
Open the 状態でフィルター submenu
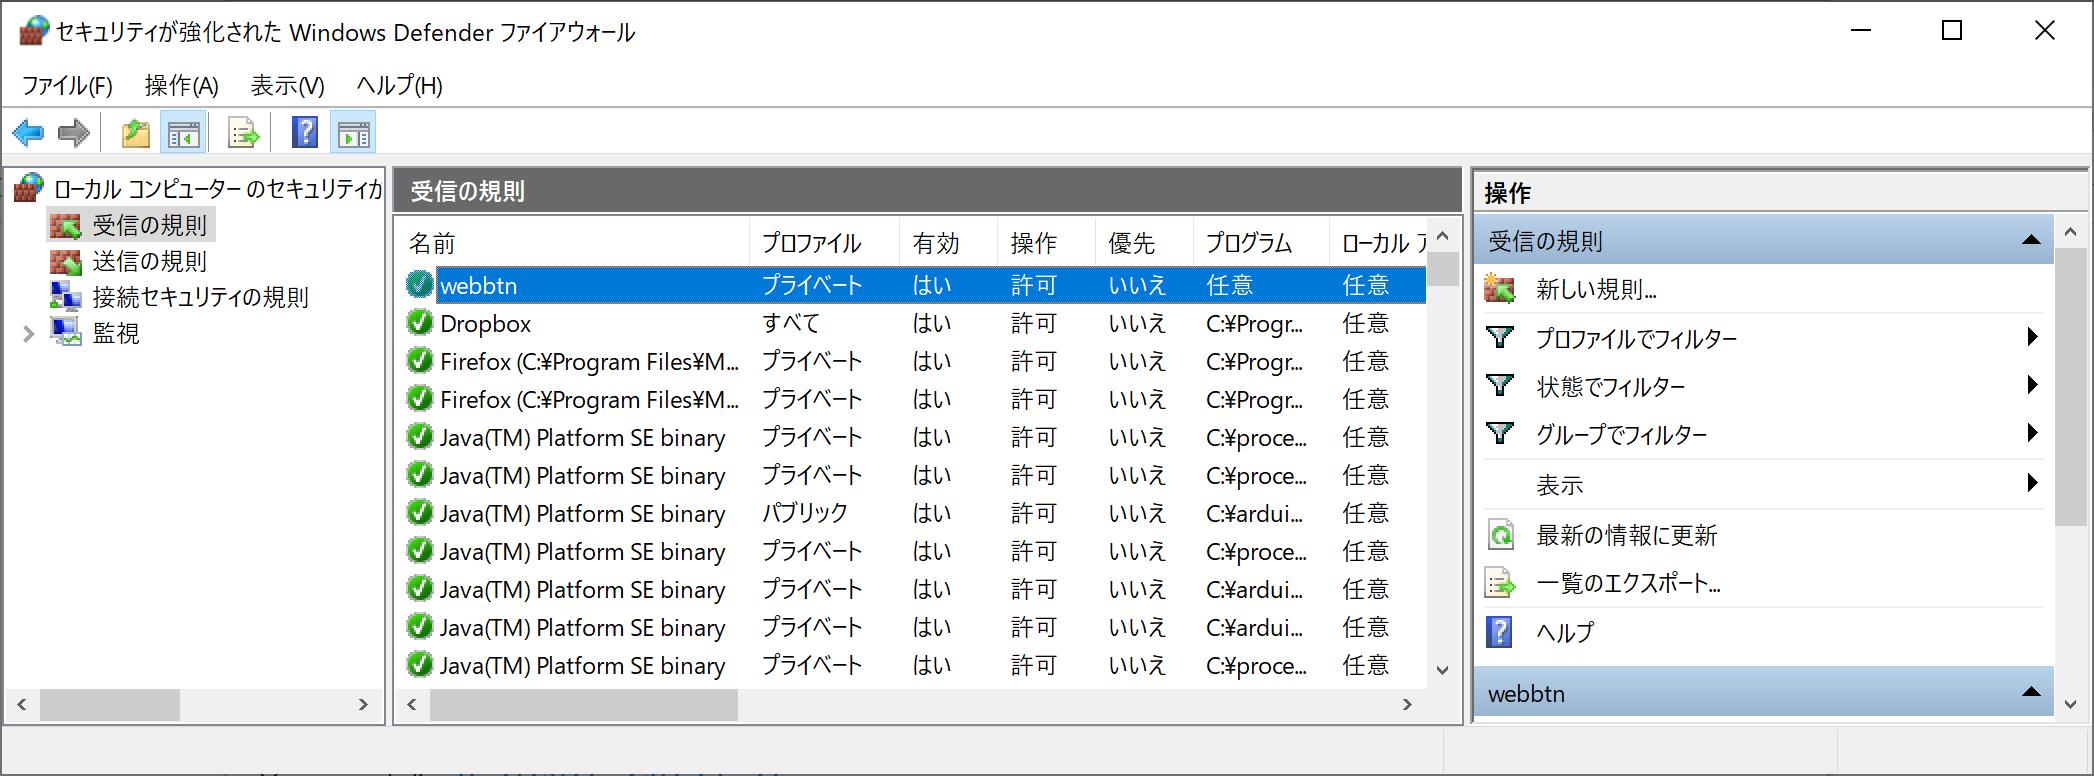point(1610,387)
